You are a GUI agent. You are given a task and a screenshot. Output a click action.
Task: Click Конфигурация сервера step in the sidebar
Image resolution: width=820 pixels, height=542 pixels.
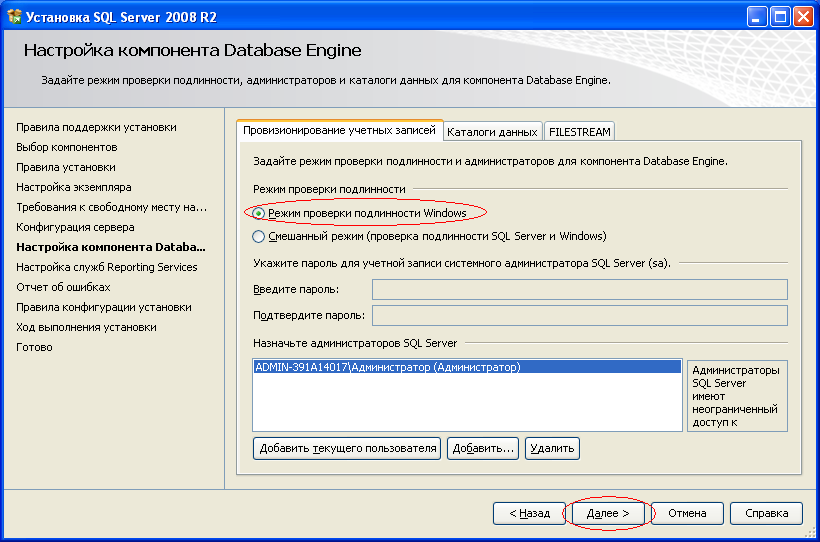[x=75, y=228]
